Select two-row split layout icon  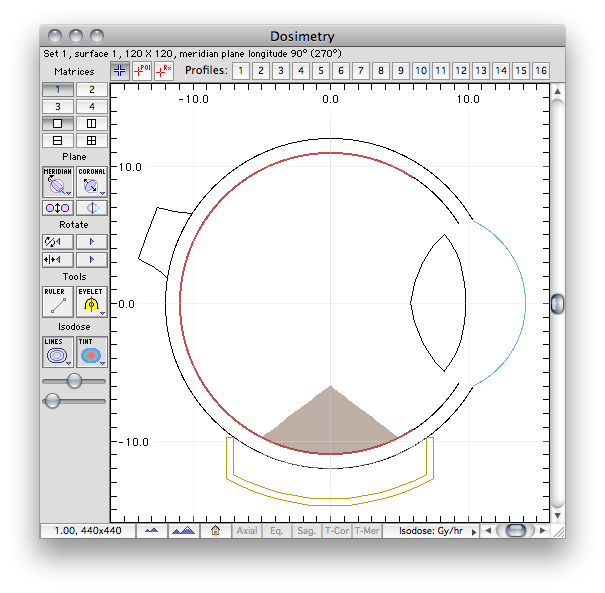[x=57, y=140]
